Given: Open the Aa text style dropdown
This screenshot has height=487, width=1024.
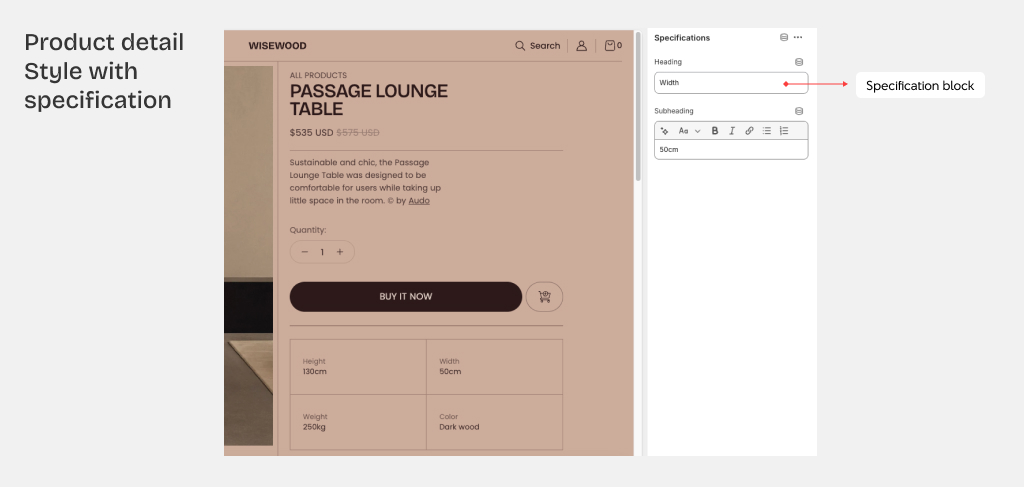Looking at the screenshot, I should (689, 131).
